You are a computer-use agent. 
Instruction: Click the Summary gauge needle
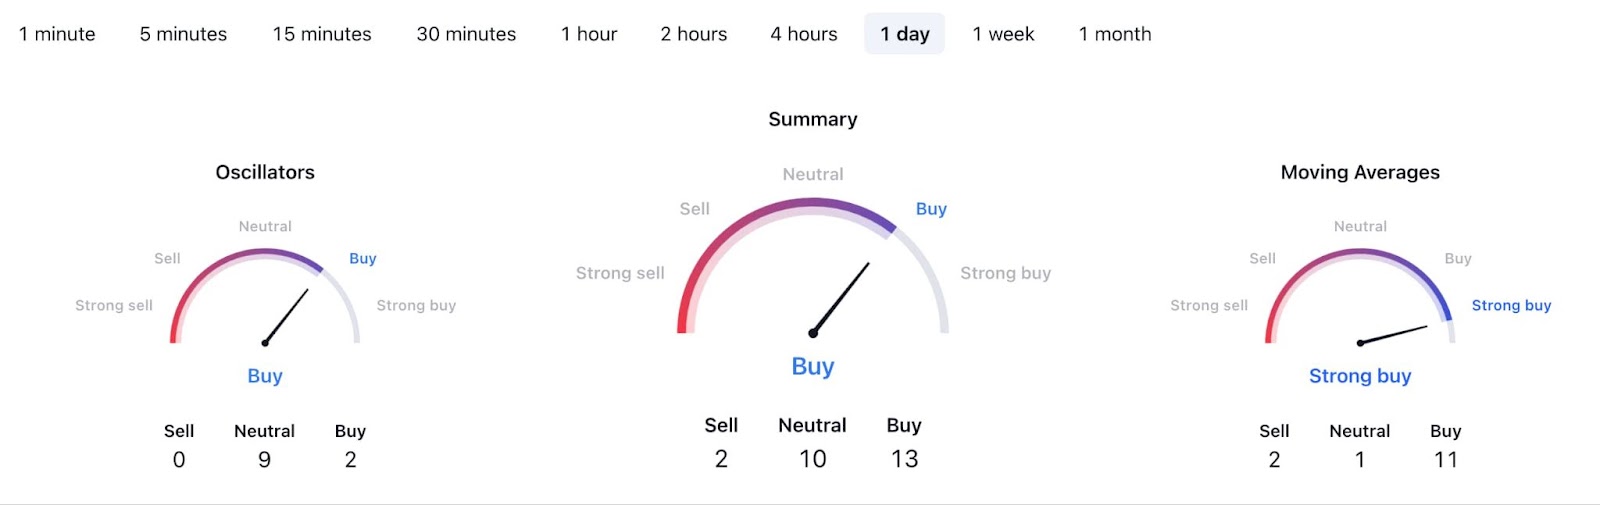pyautogui.click(x=841, y=298)
